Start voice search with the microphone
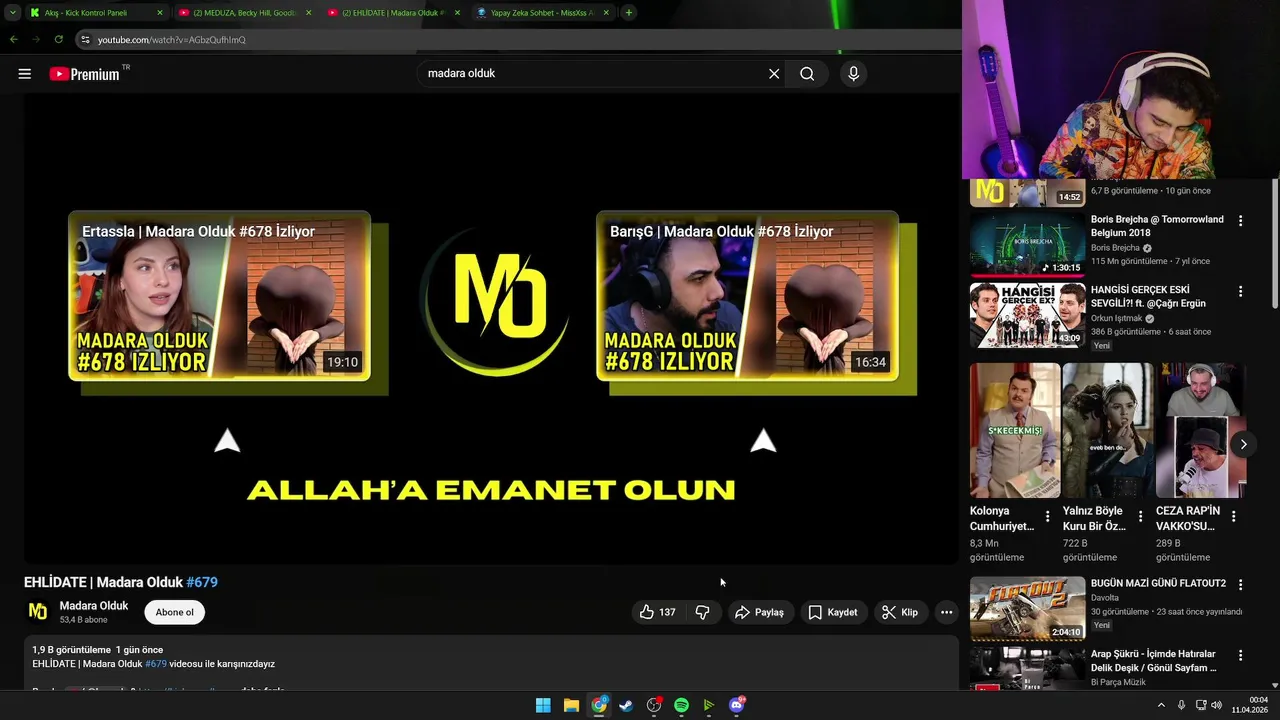The width and height of the screenshot is (1280, 720). 853,73
